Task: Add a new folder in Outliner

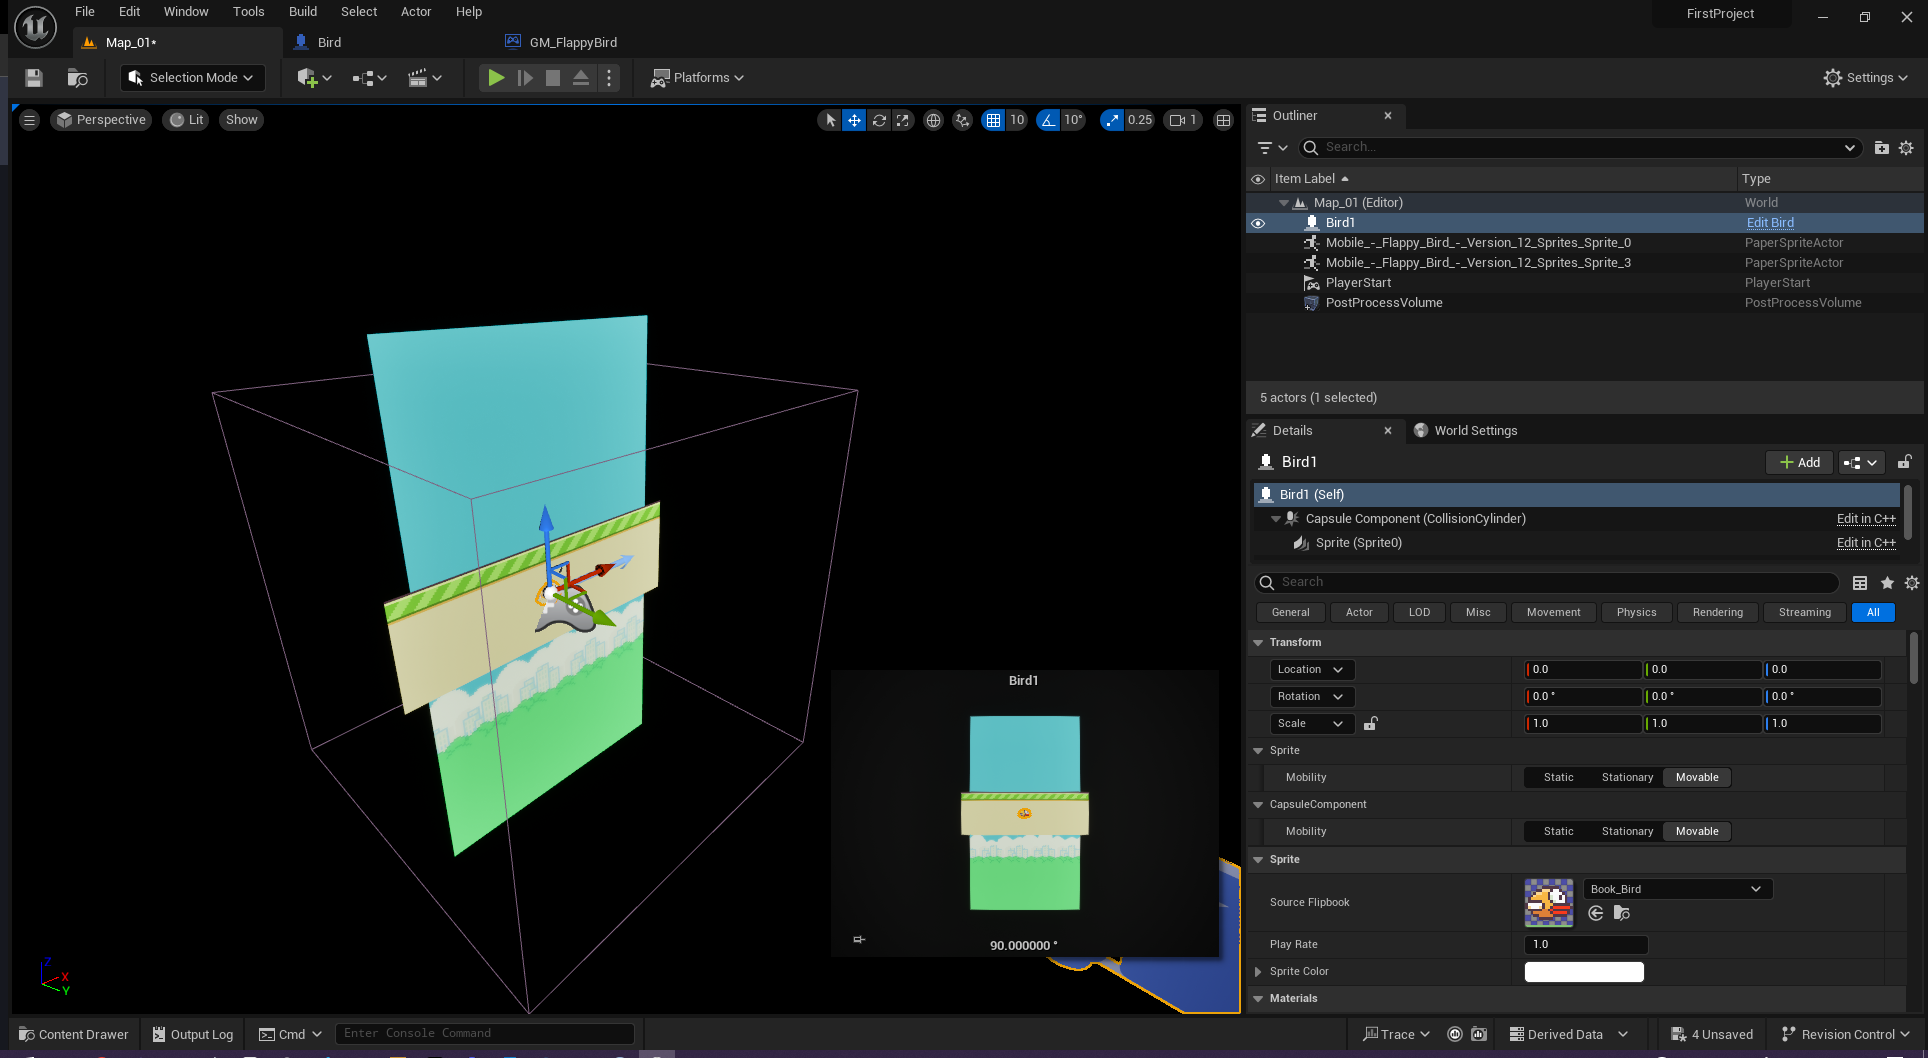Action: click(x=1881, y=148)
